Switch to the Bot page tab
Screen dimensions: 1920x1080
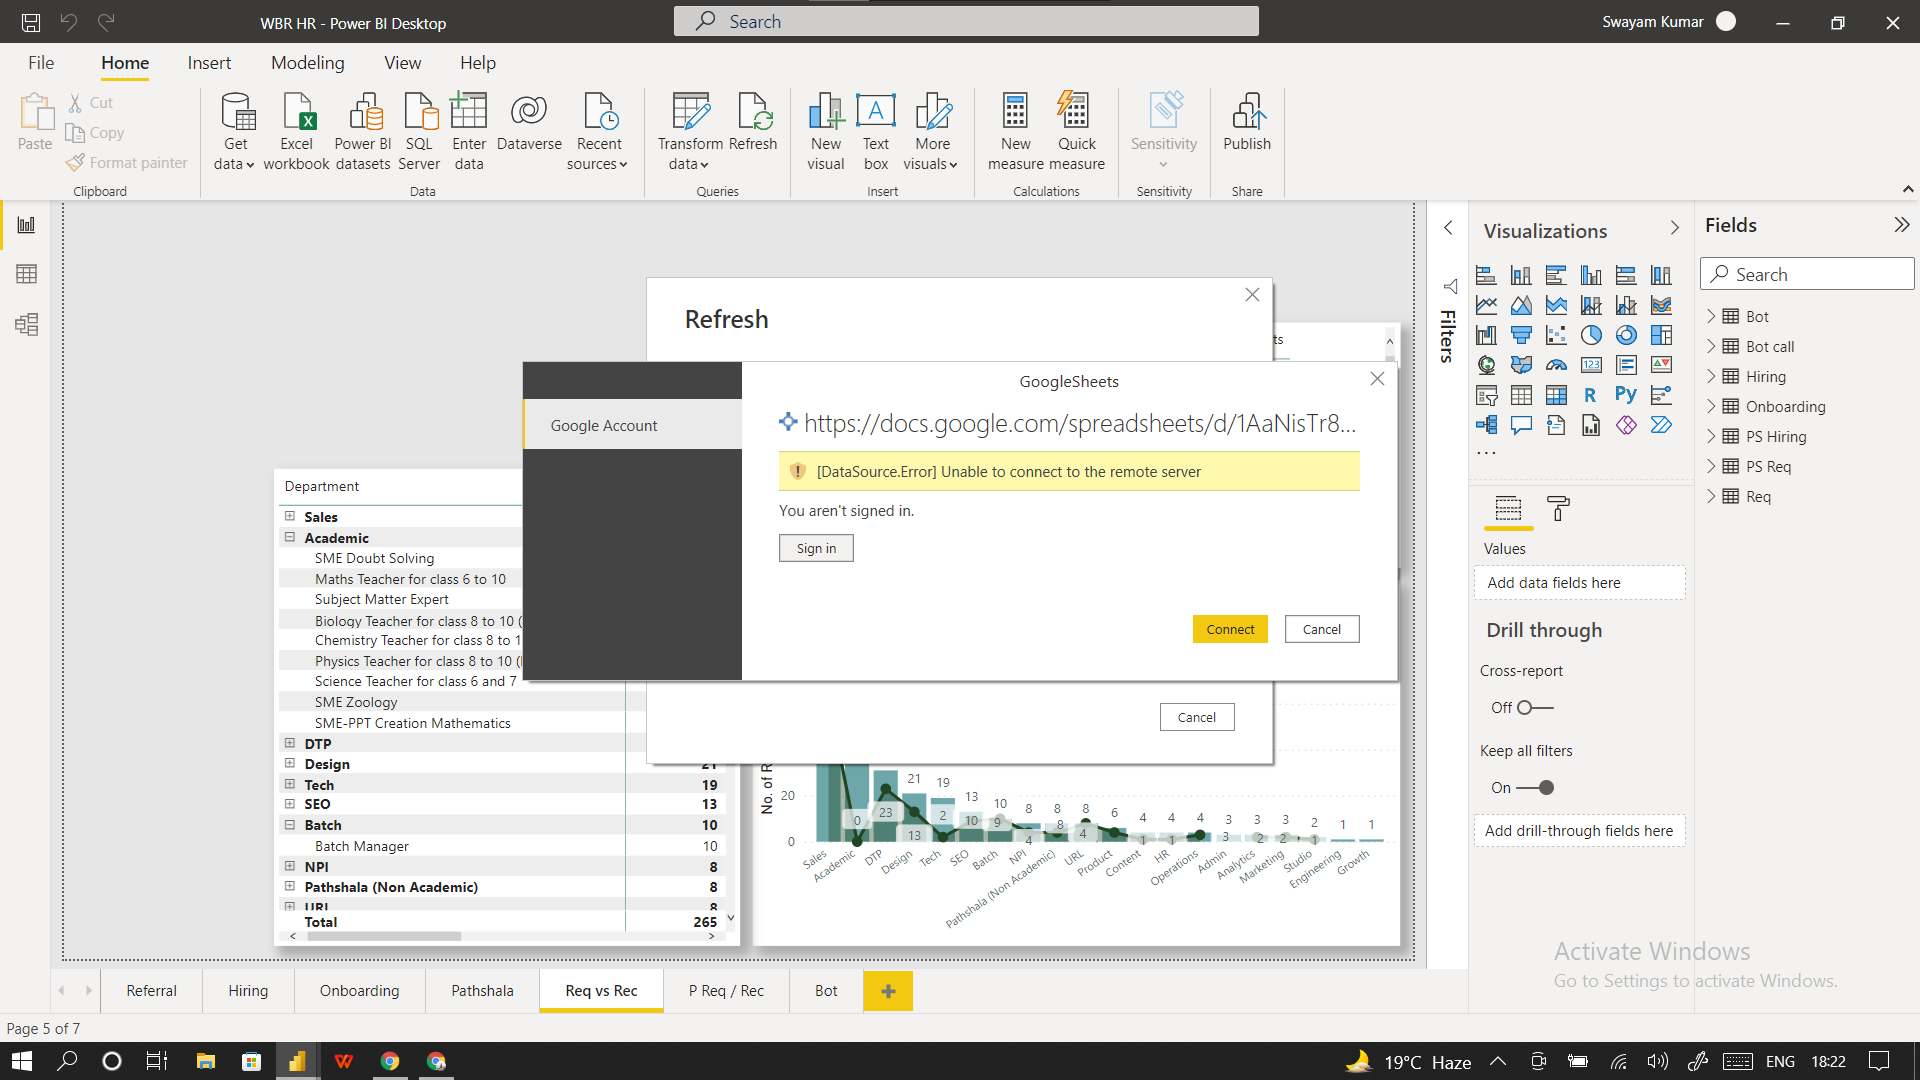click(x=826, y=990)
